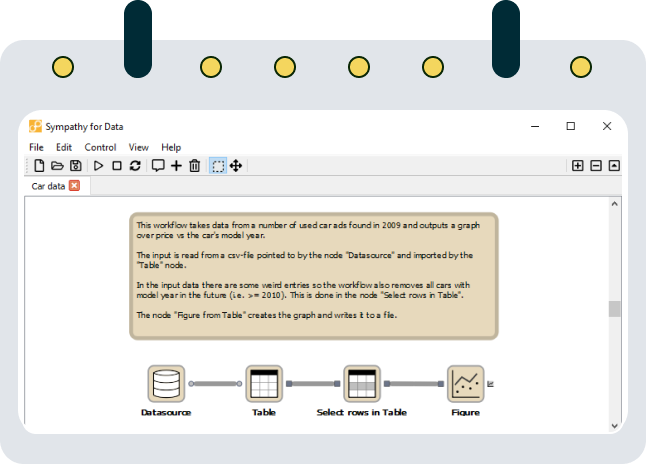Open the Control menu
This screenshot has height=464, width=646.
coord(100,148)
